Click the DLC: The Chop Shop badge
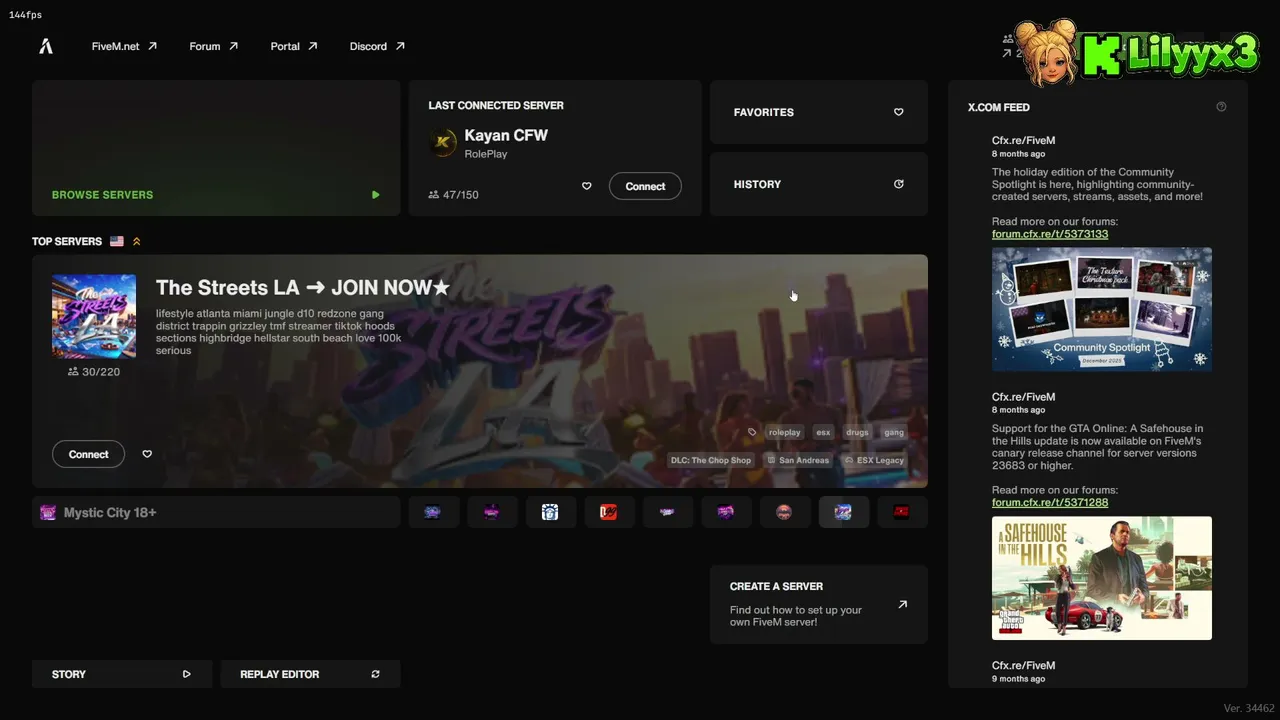Viewport: 1280px width, 720px height. (711, 460)
